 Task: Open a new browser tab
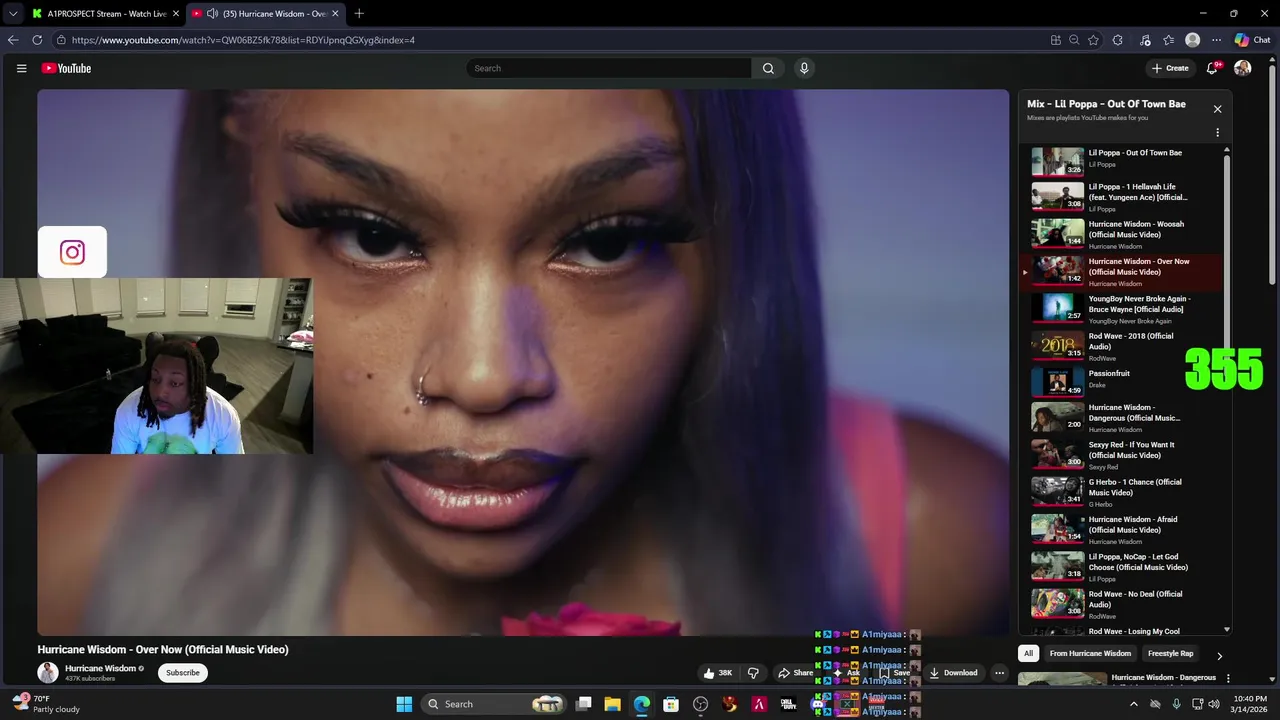pyautogui.click(x=359, y=14)
